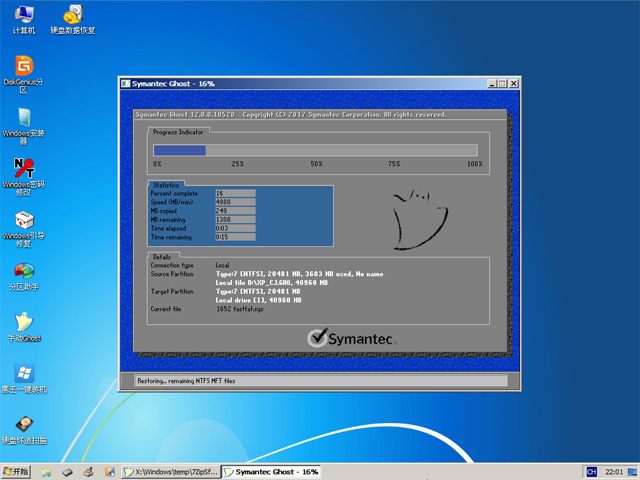Launch the 分区助手 desktop icon
The width and height of the screenshot is (640, 480).
[23, 272]
